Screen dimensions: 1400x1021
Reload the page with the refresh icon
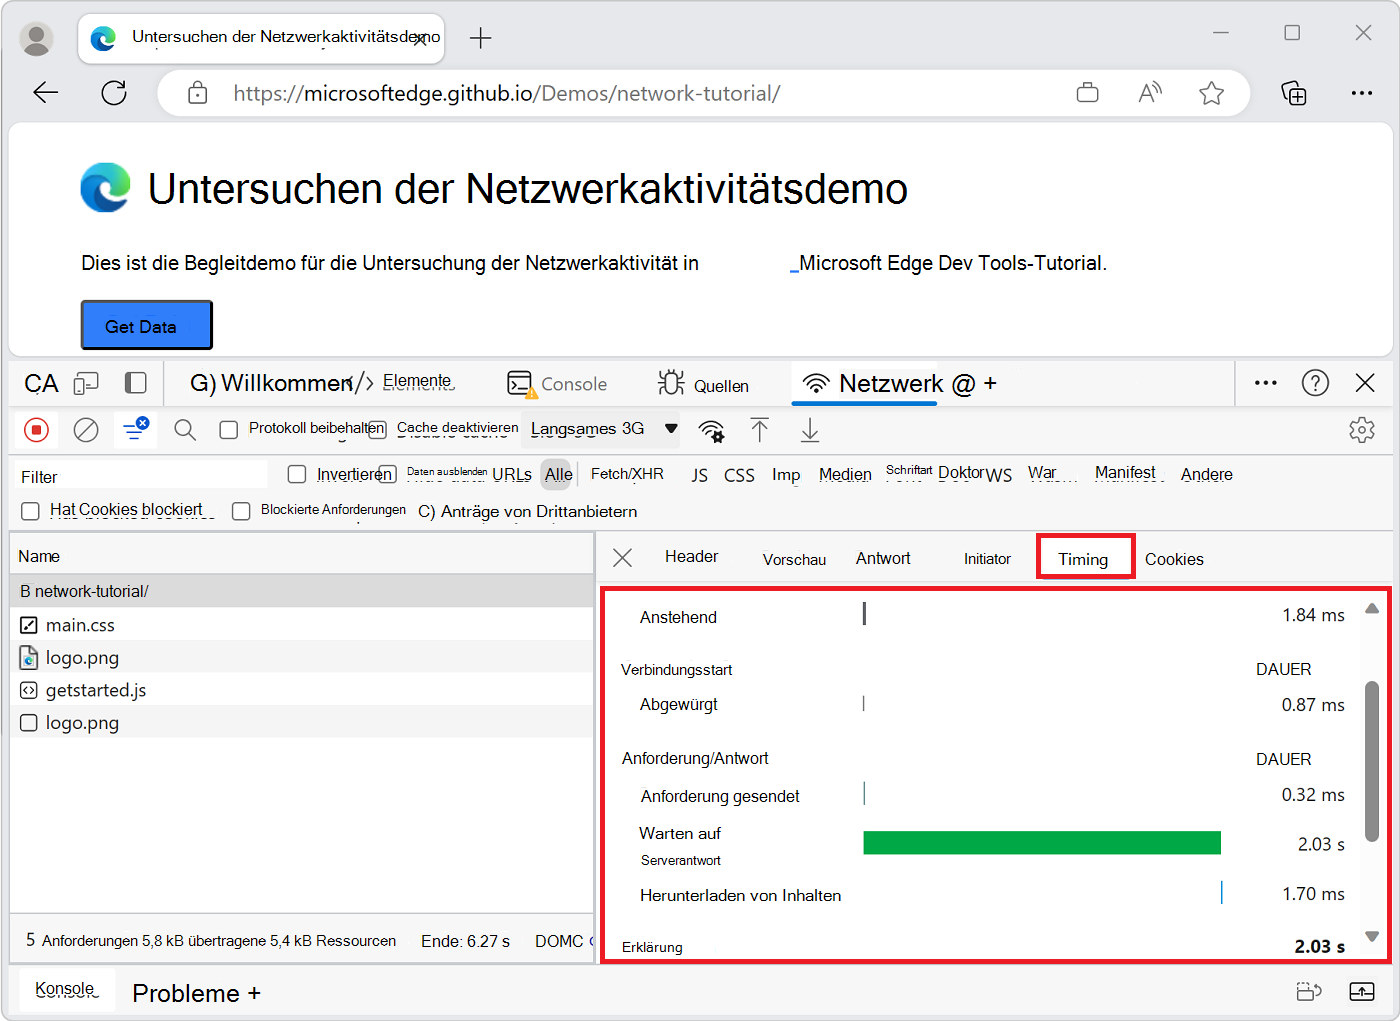(x=114, y=93)
